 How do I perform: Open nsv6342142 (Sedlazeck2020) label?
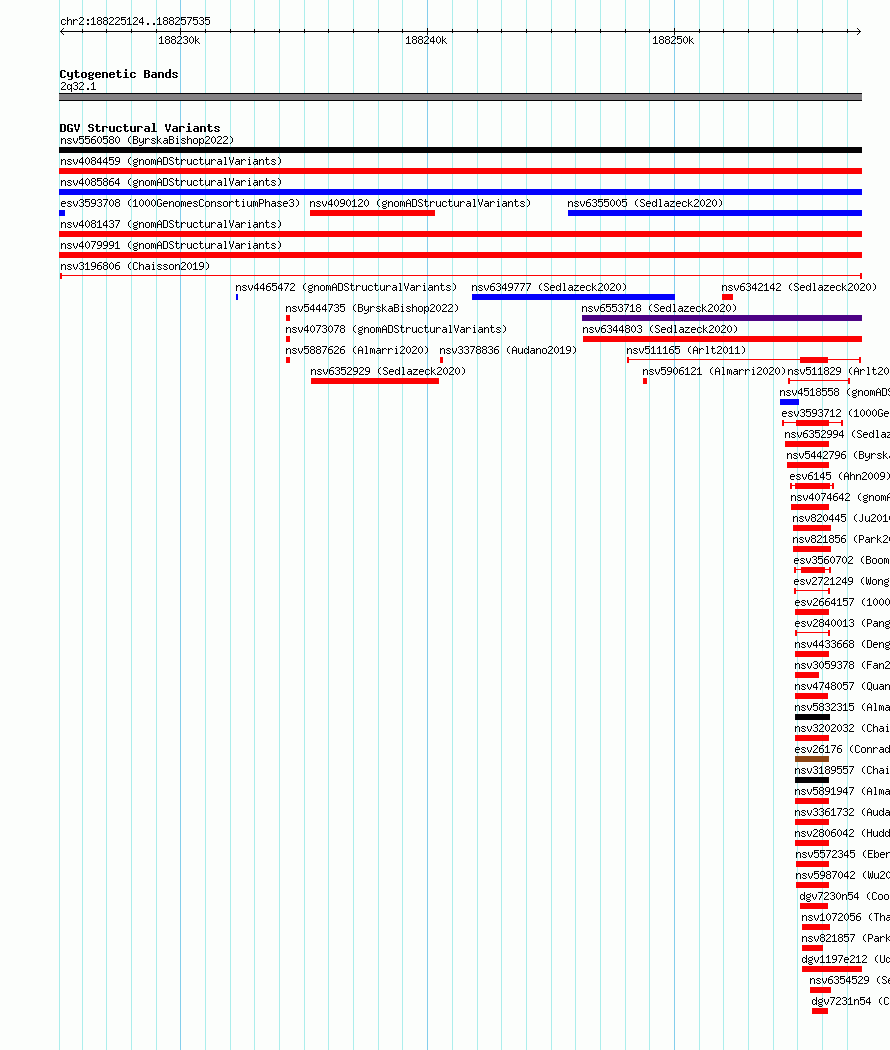(x=799, y=287)
